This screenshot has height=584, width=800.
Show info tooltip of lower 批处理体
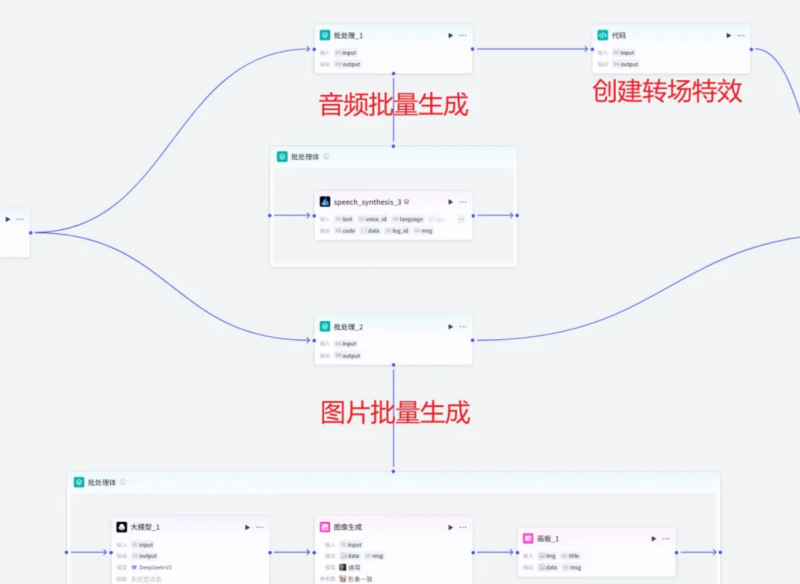pos(122,482)
